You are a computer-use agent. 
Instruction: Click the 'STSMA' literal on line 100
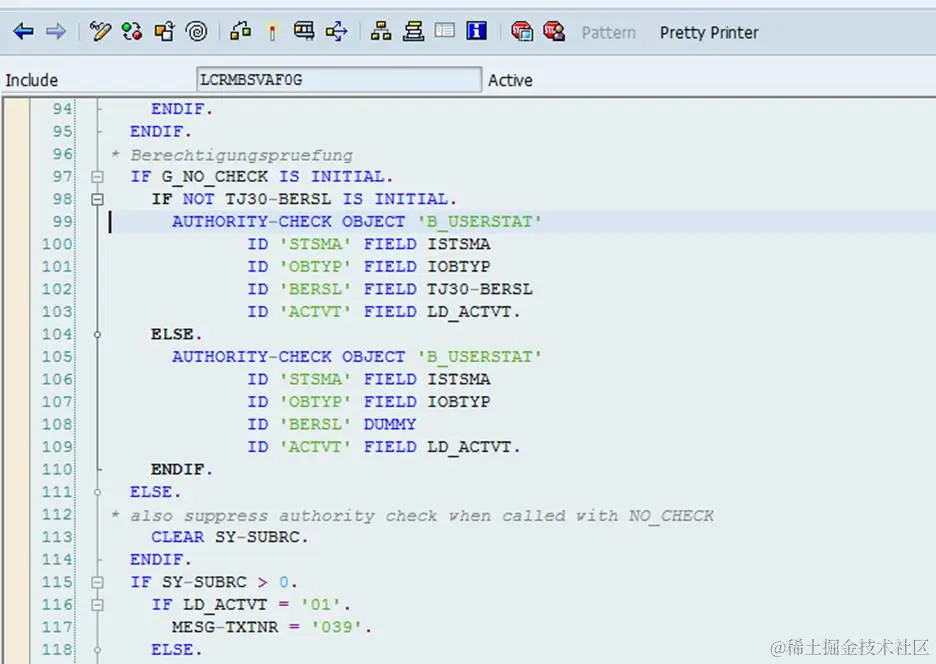coord(315,244)
